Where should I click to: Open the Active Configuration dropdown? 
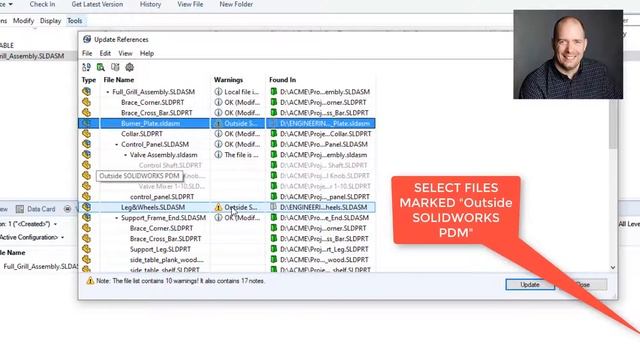[62, 237]
